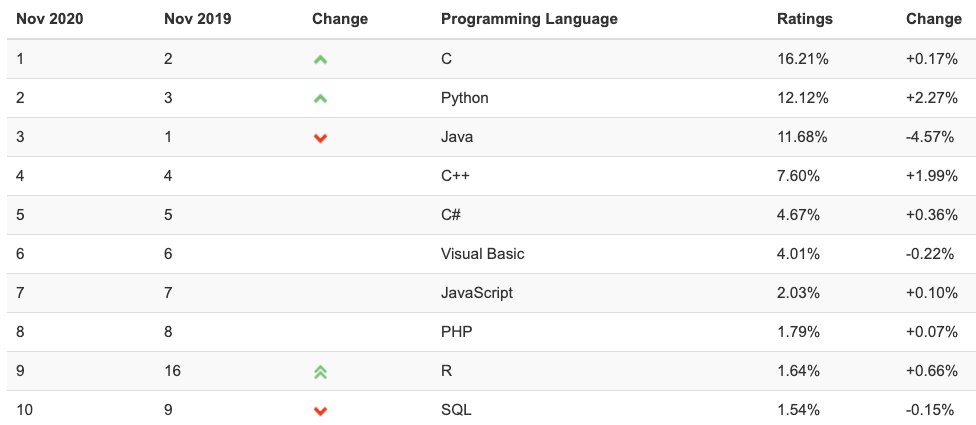
Task: Click green up arrow in Python row
Action: 320,98
